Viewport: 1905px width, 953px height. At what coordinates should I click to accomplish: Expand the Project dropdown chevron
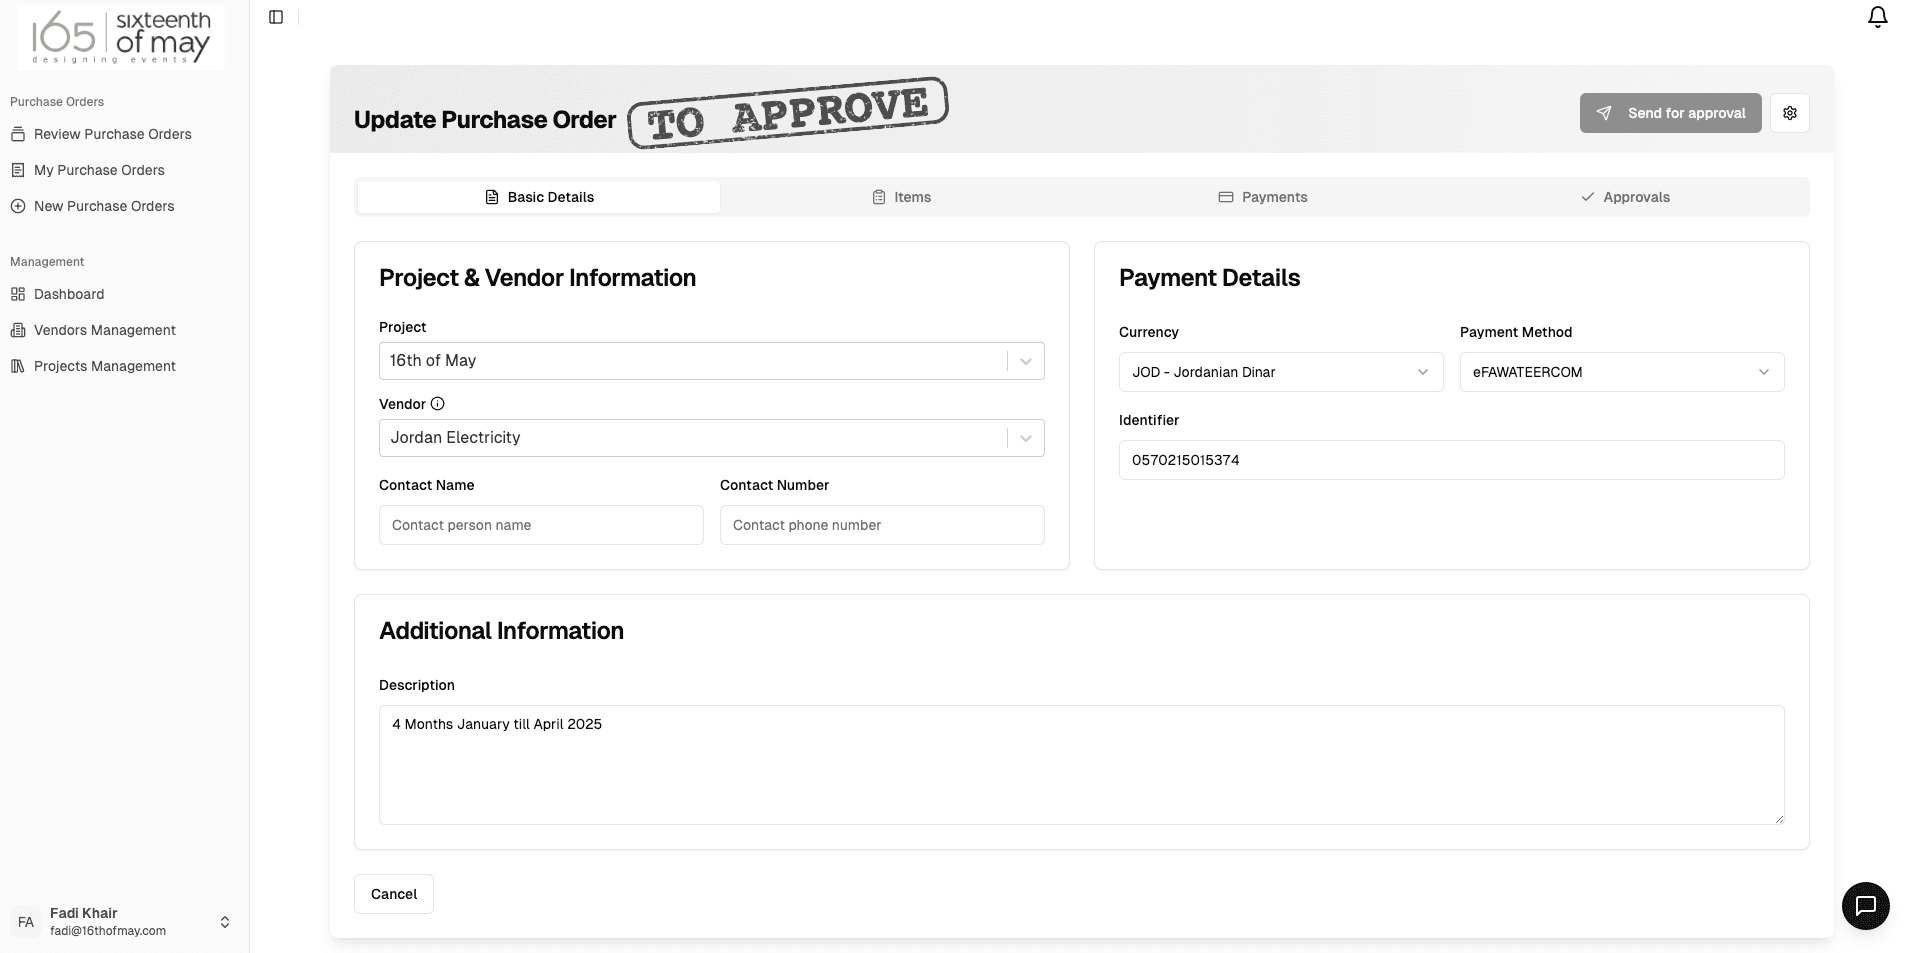coord(1025,361)
